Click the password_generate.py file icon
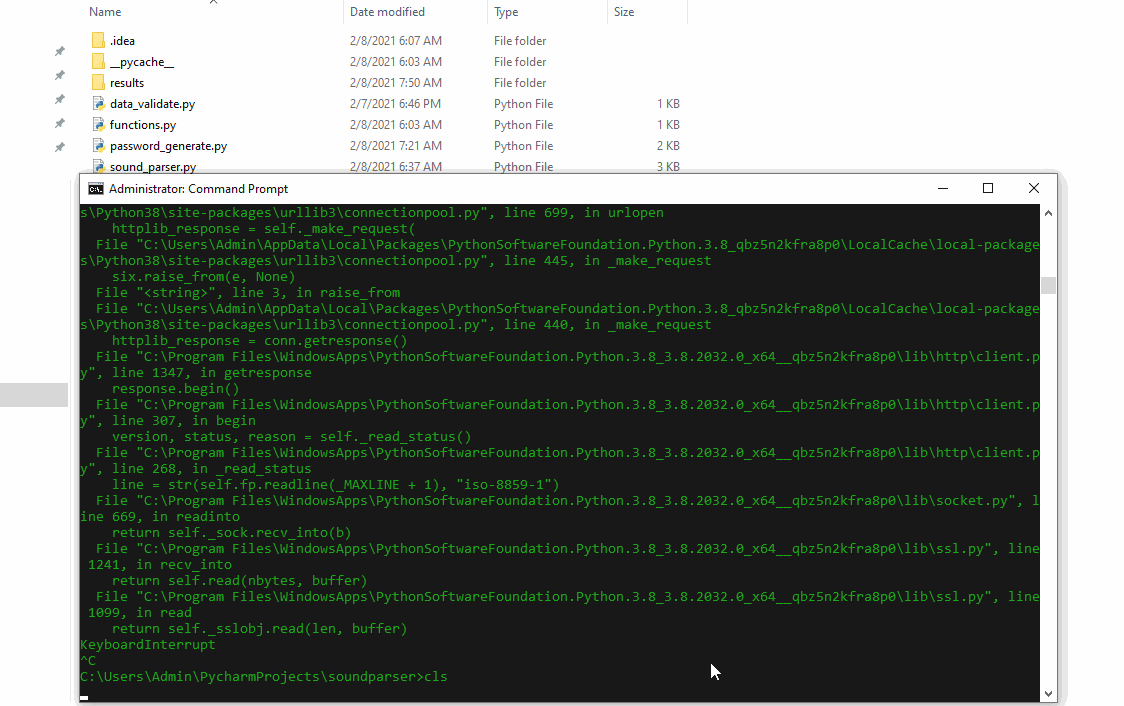This screenshot has width=1124, height=706. click(99, 146)
